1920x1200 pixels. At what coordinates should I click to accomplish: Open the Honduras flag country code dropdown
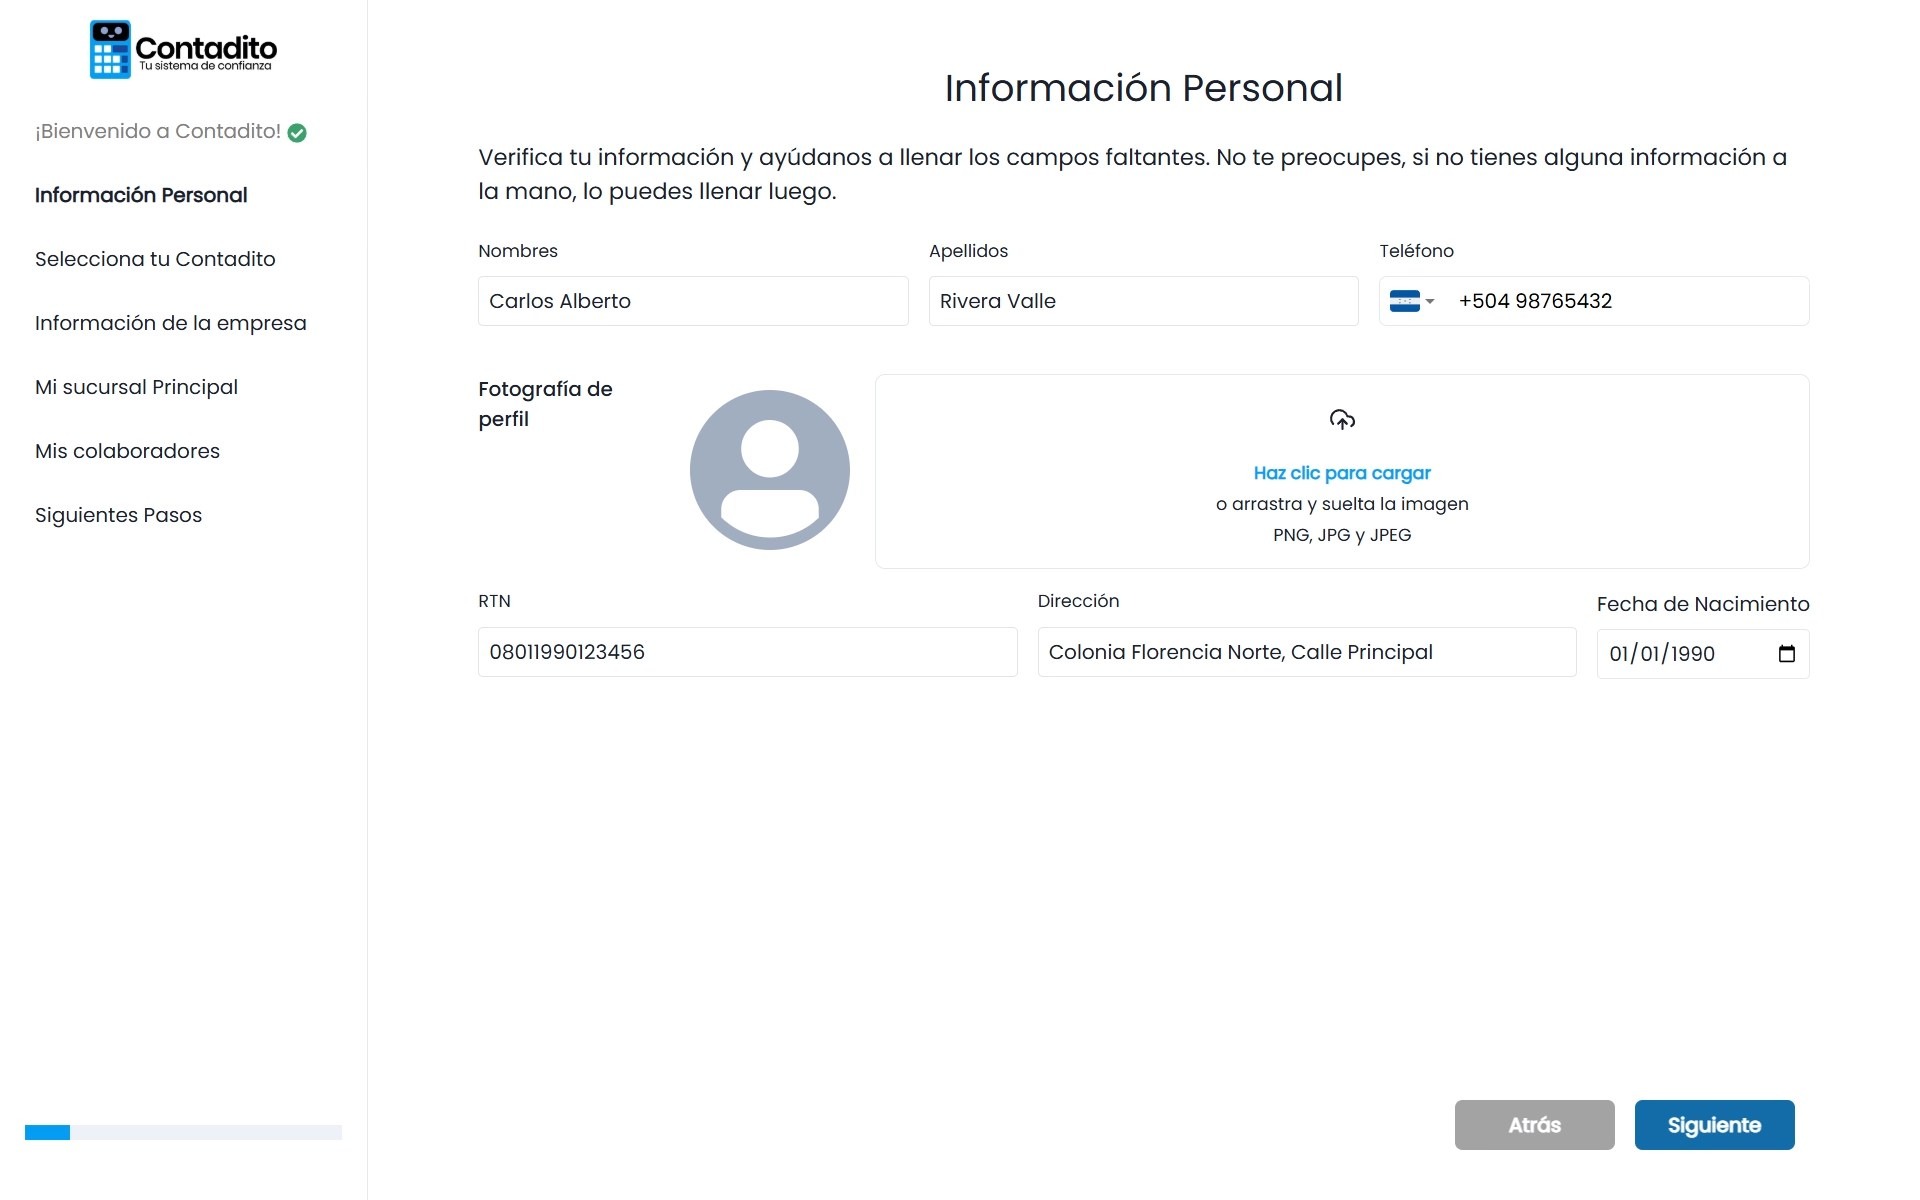click(1412, 301)
